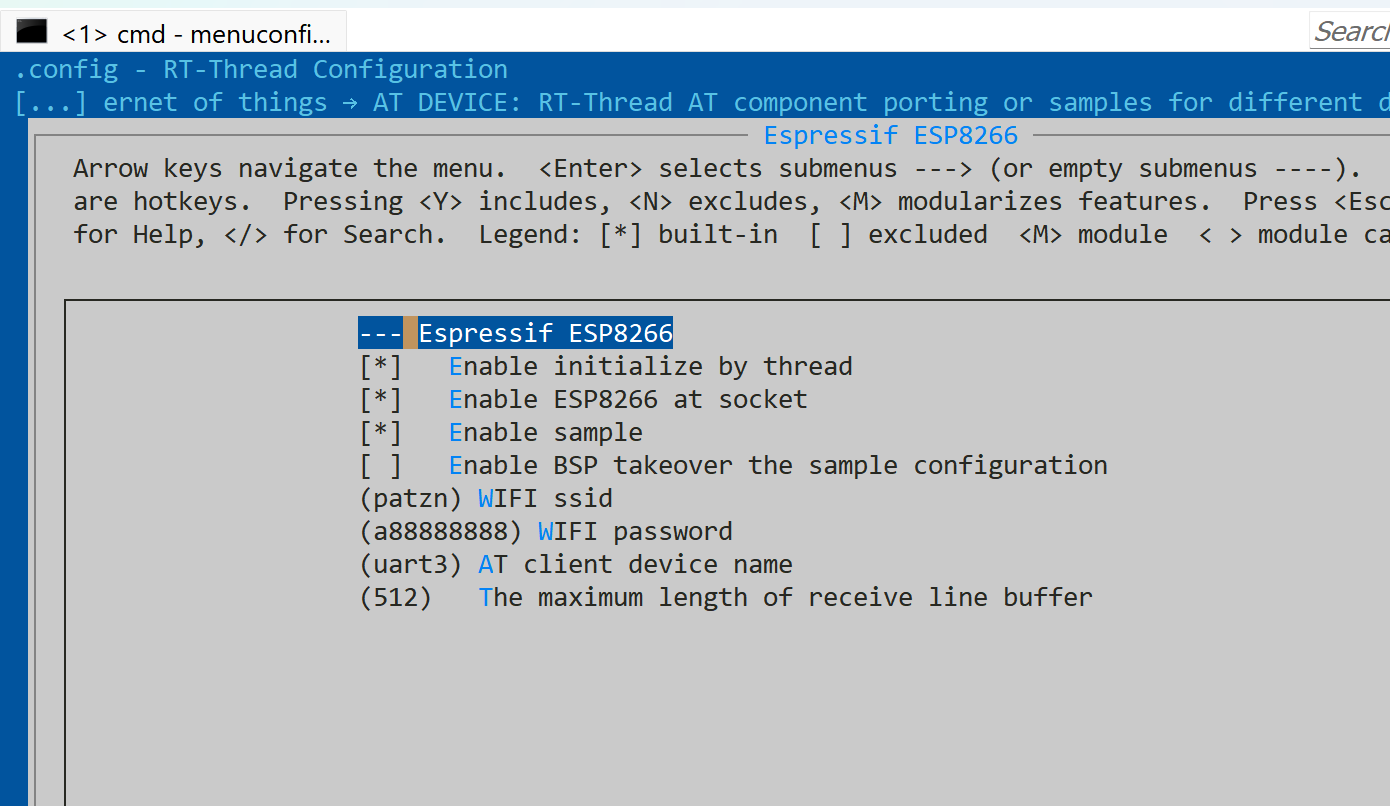
Task: Toggle the Enable sample checkbox
Action: (x=380, y=433)
